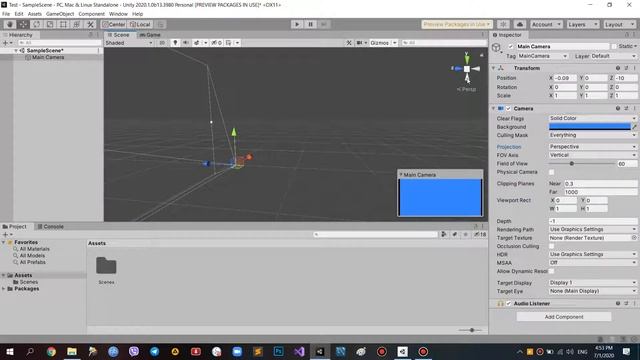Image resolution: width=640 pixels, height=360 pixels.
Task: Select the Rect tool
Action: click(x=64, y=24)
